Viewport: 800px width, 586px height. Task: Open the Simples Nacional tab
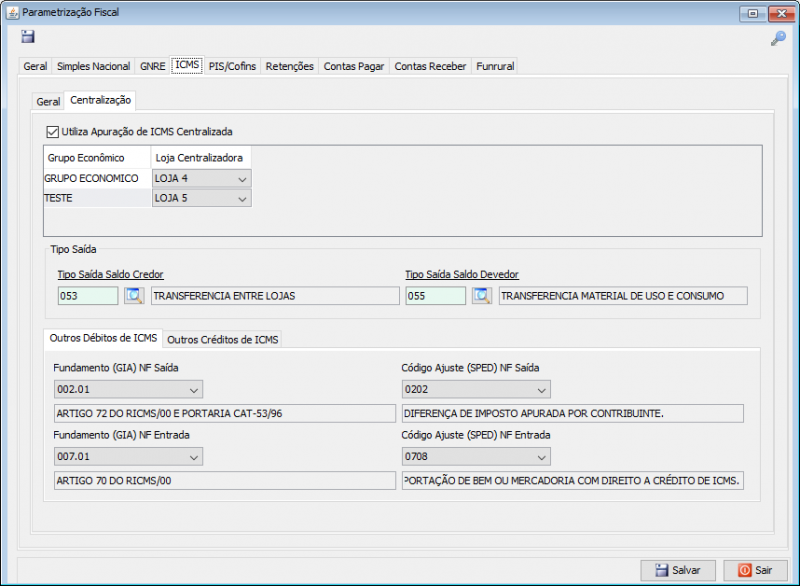click(x=93, y=66)
